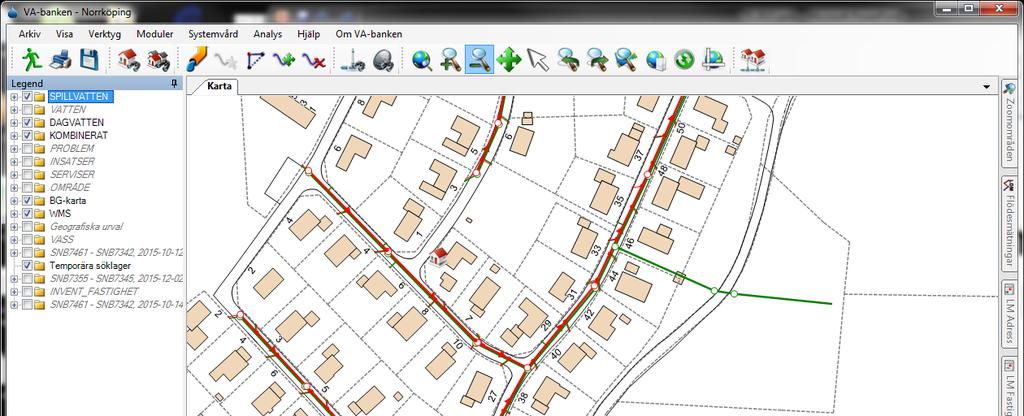
Task: Select the white arrow pointer tool
Action: [x=538, y=61]
